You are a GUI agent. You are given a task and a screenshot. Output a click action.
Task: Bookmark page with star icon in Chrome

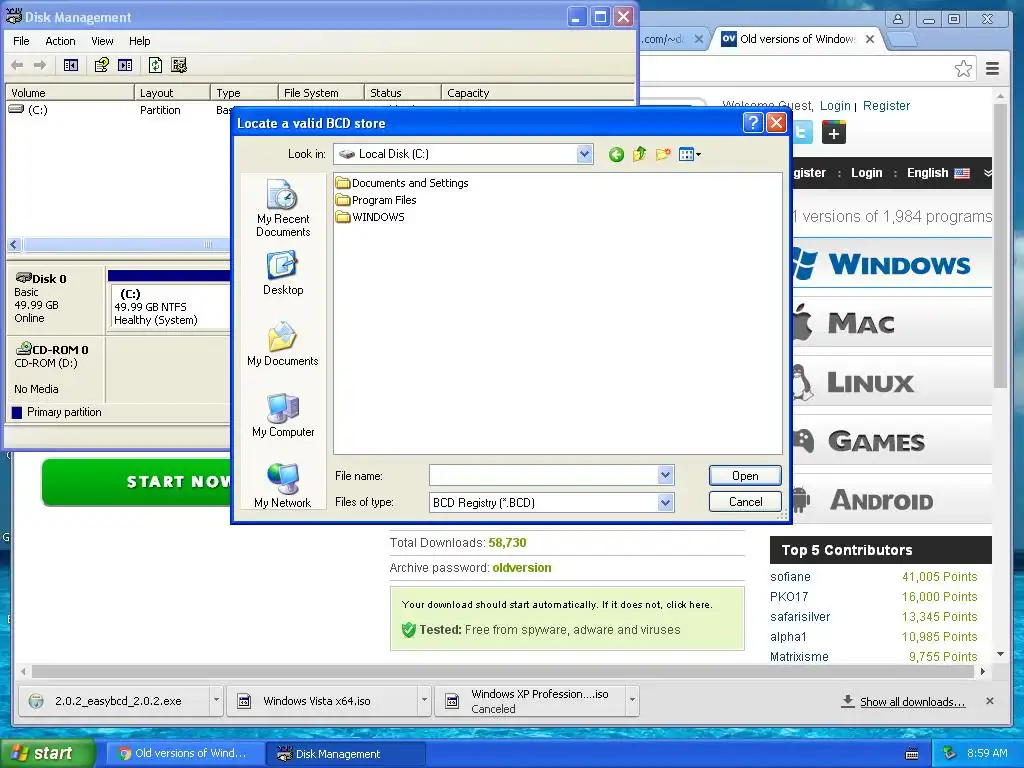pos(963,69)
